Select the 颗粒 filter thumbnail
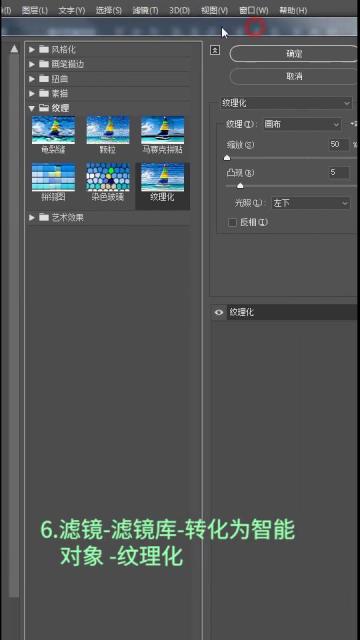Screen dimensions: 360x640 tap(108, 130)
